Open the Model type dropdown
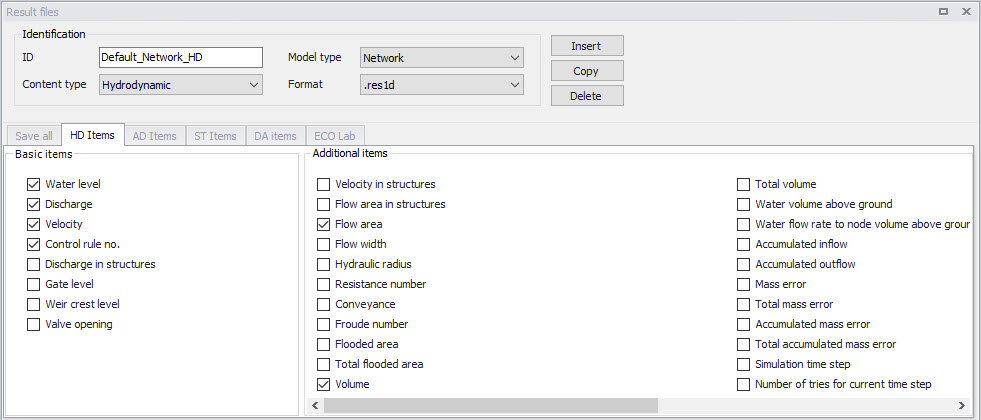Viewport: 981px width, 420px height. [442, 58]
